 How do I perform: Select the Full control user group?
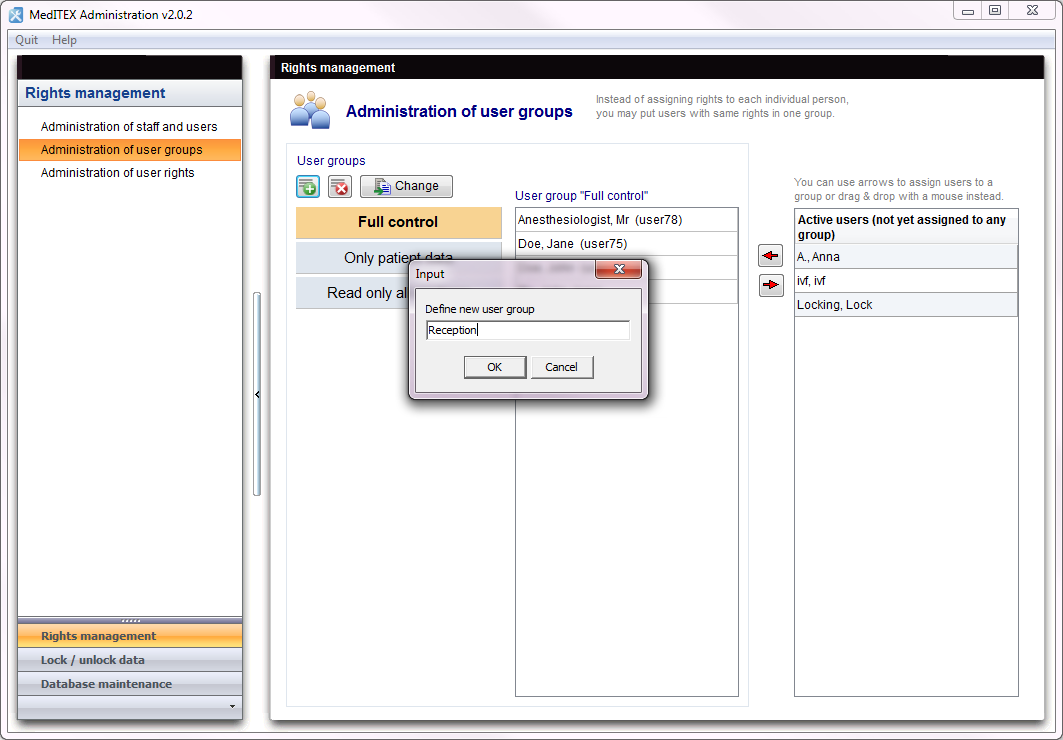click(x=399, y=222)
